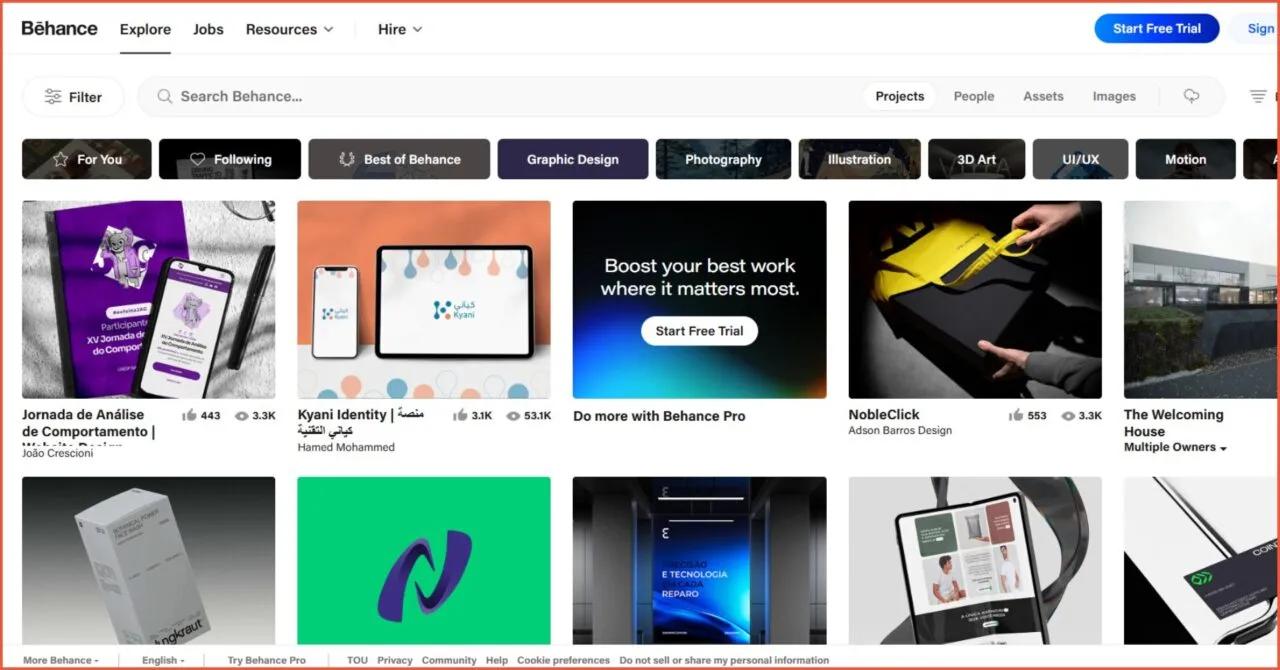The image size is (1280, 670).
Task: Switch to the People search tab
Action: [973, 95]
